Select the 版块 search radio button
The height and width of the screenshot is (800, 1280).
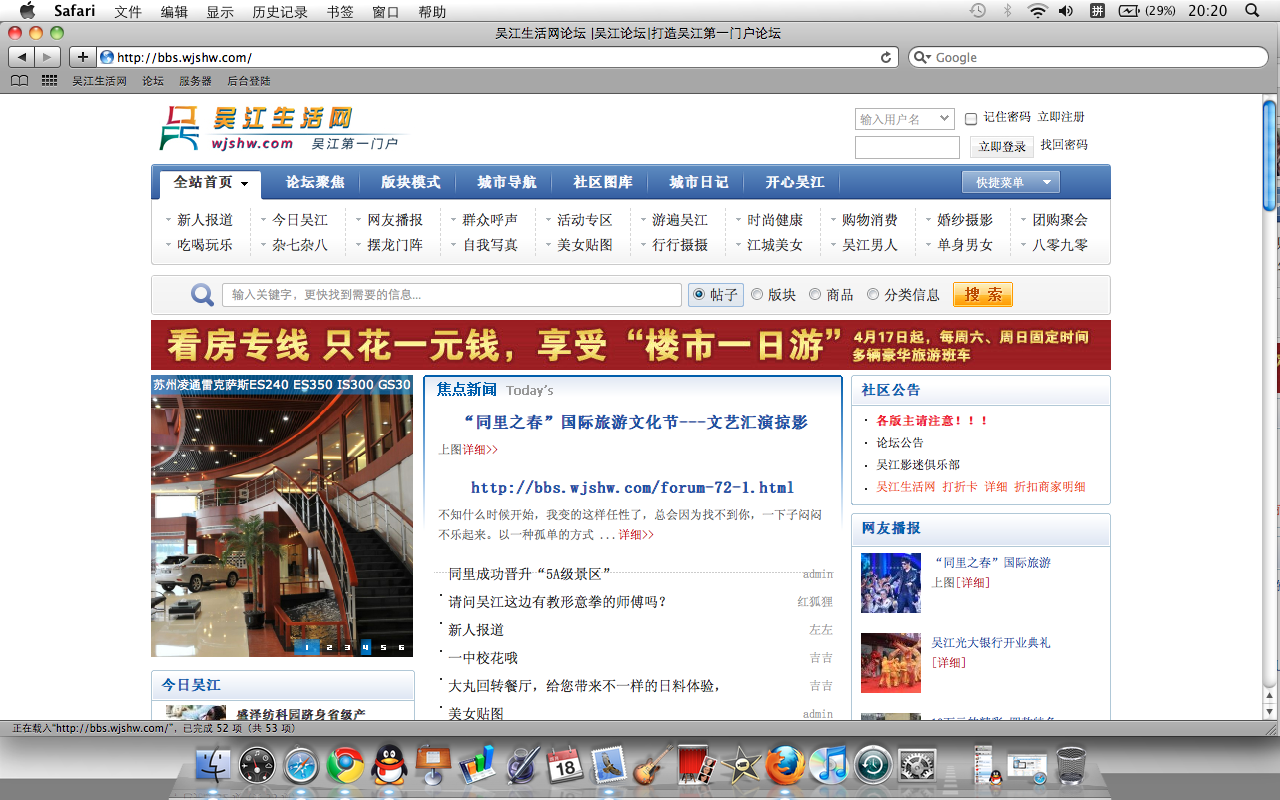[757, 295]
